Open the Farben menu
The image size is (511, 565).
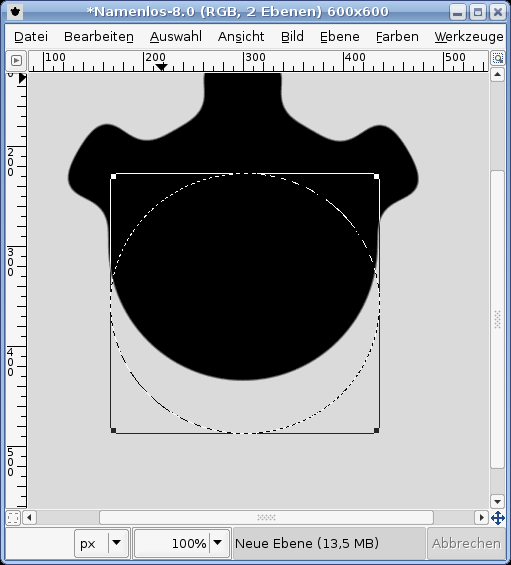click(397, 37)
